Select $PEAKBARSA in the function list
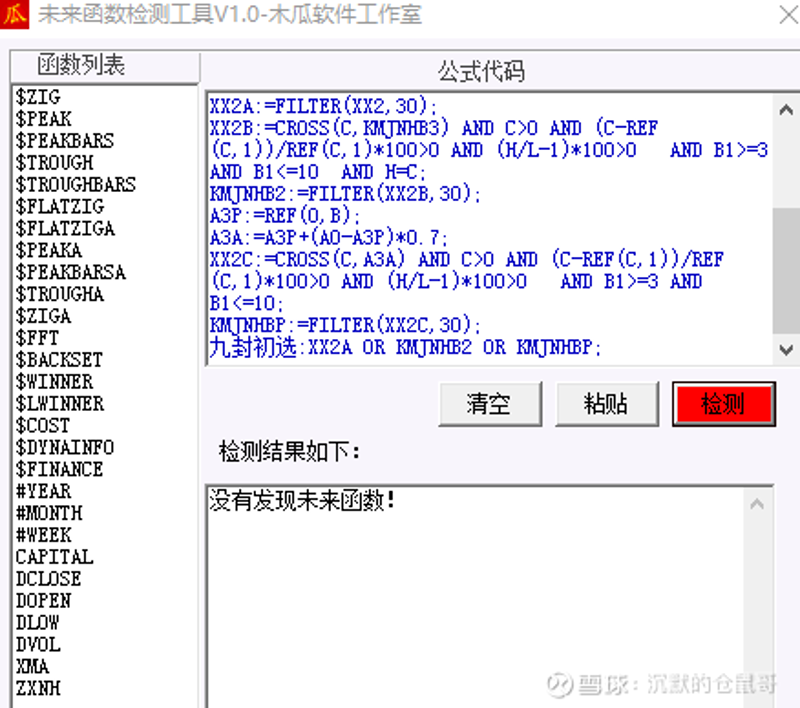The width and height of the screenshot is (800, 708). pyautogui.click(x=70, y=272)
